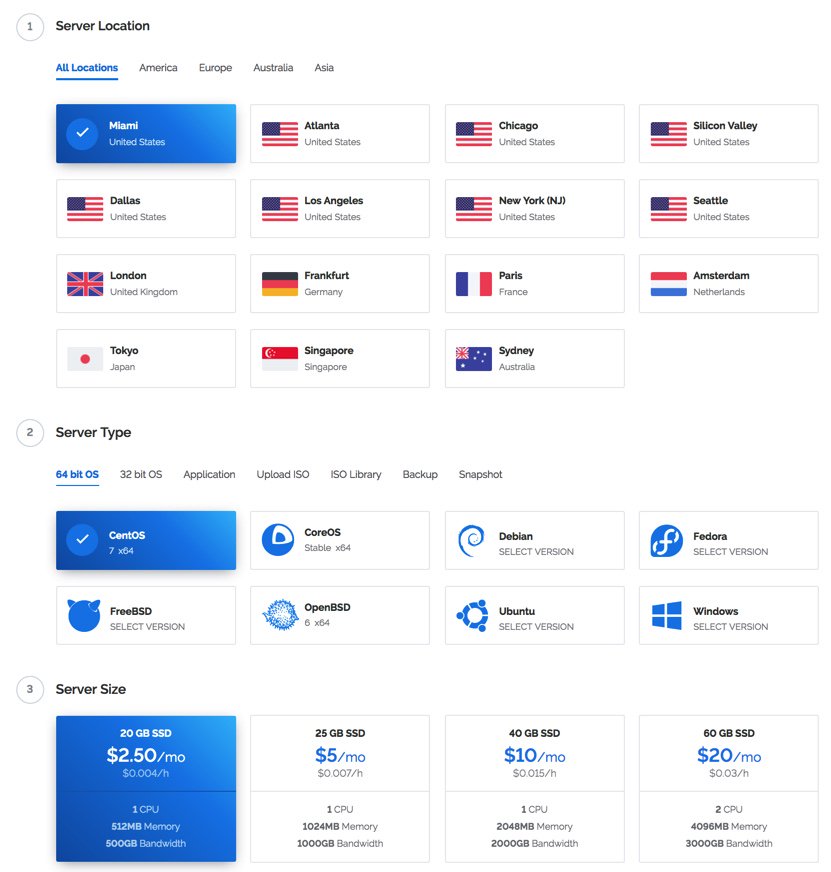Select the 64 bit OS tab
This screenshot has height=872, width=831.
77,474
